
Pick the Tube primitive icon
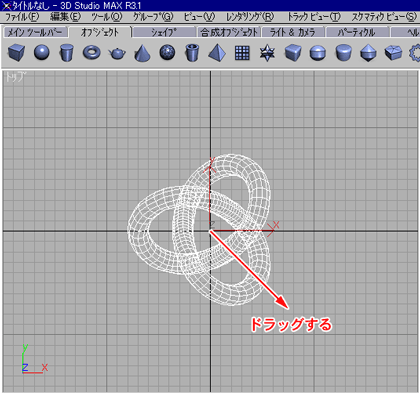pyautogui.click(x=192, y=53)
